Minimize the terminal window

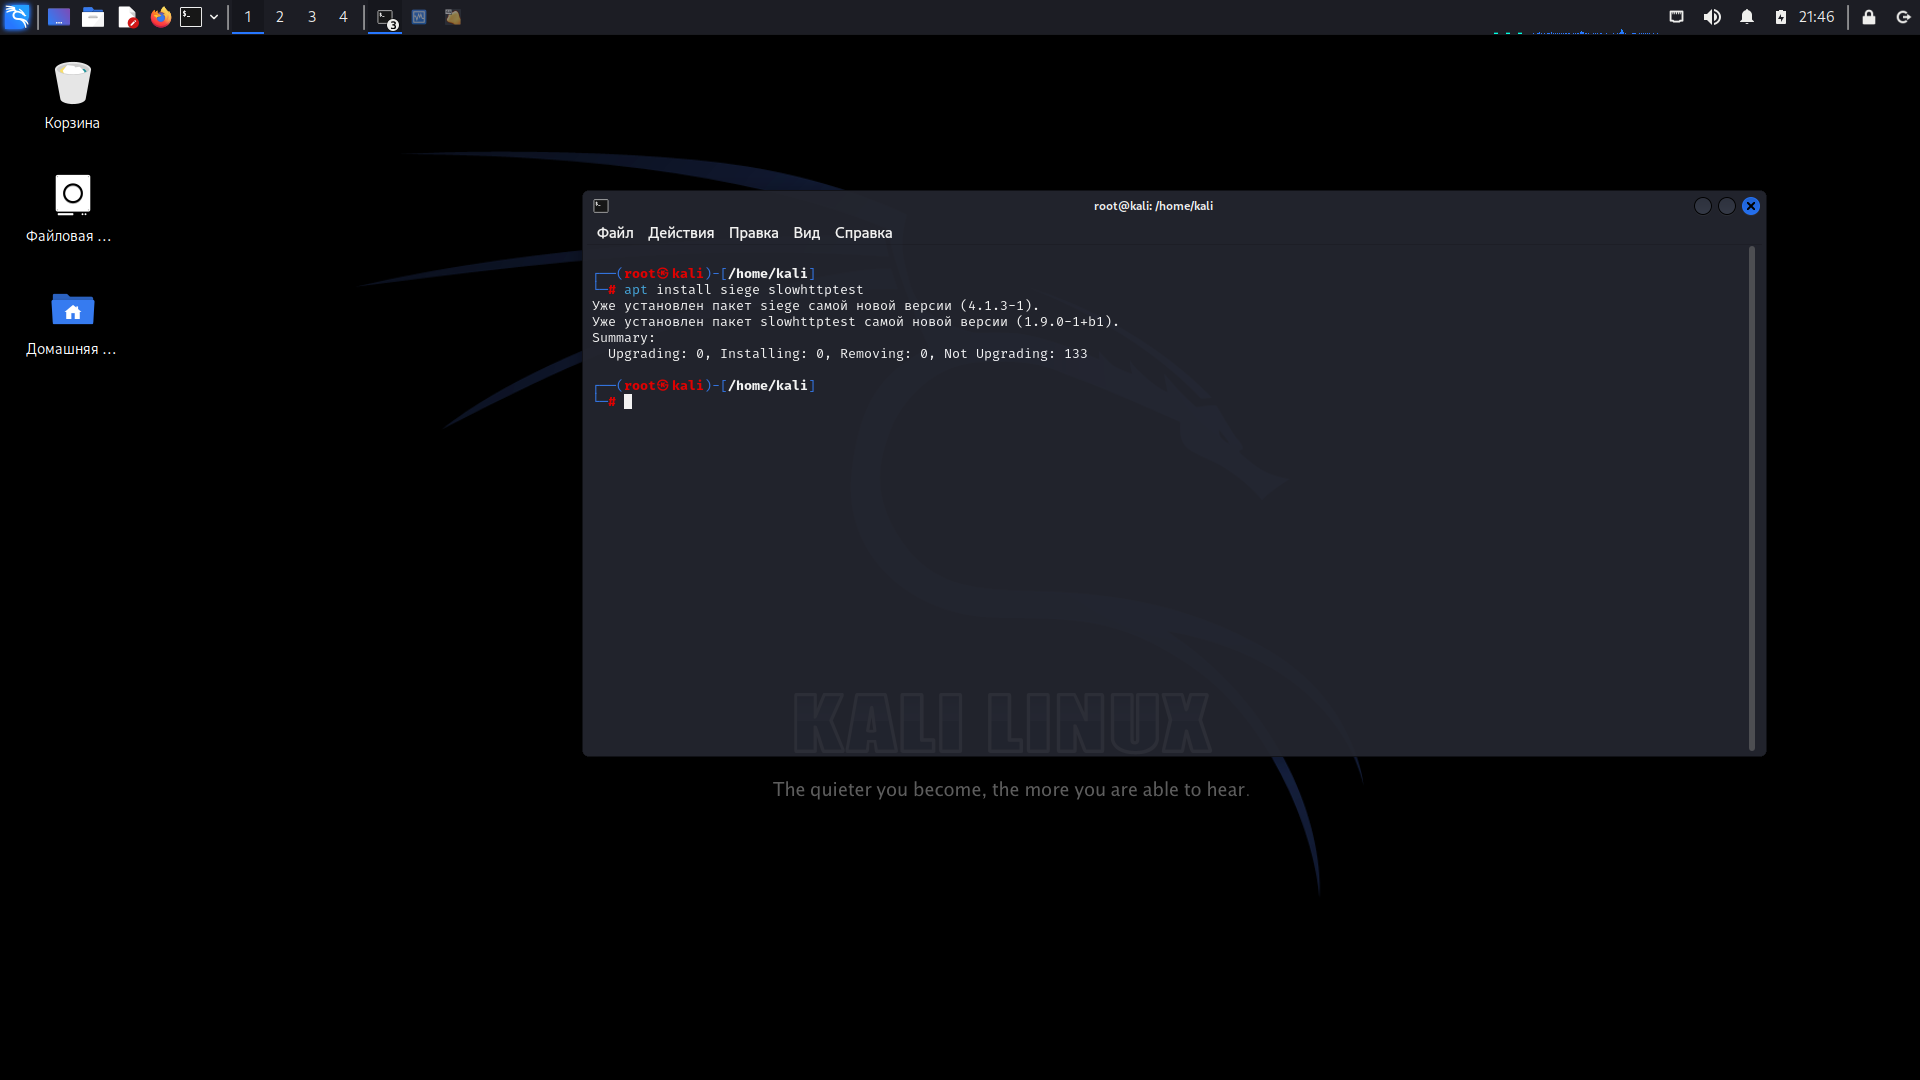tap(1703, 206)
